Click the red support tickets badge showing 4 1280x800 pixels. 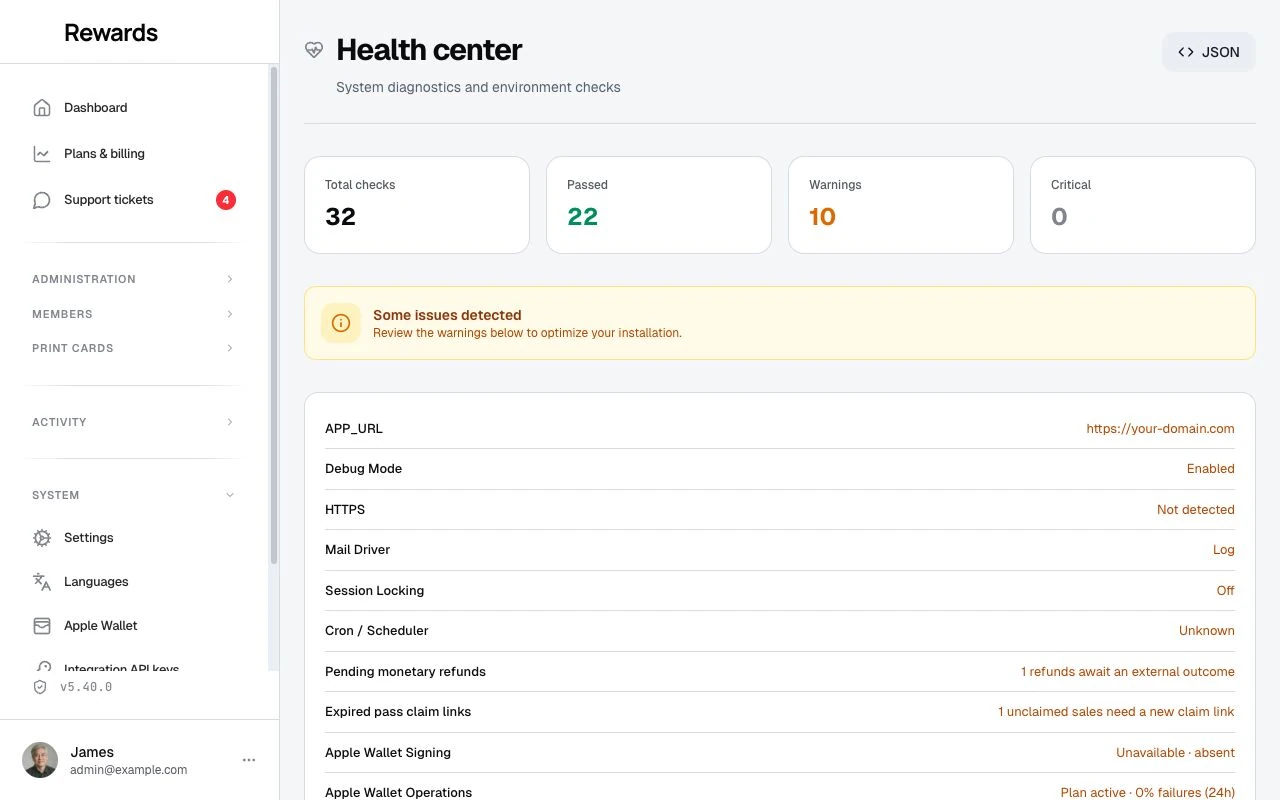pos(226,200)
